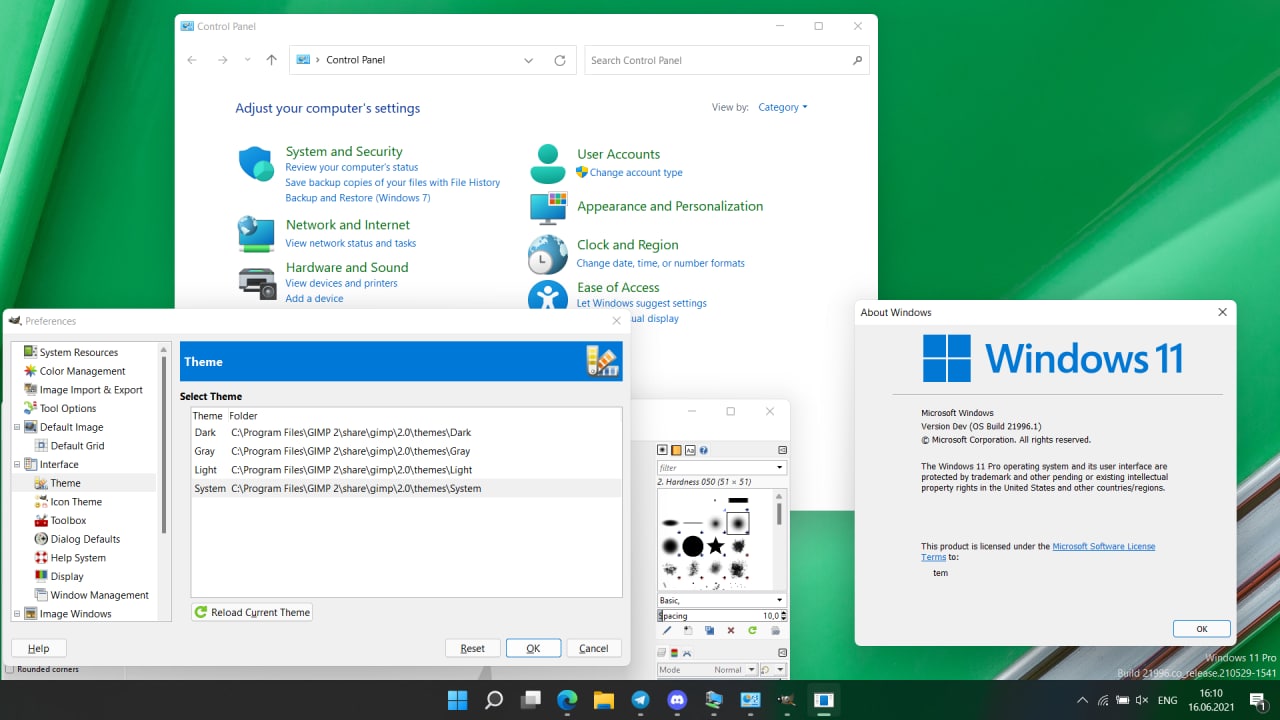Viewport: 1280px width, 720px height.
Task: Click the User Accounts person icon
Action: tap(547, 163)
